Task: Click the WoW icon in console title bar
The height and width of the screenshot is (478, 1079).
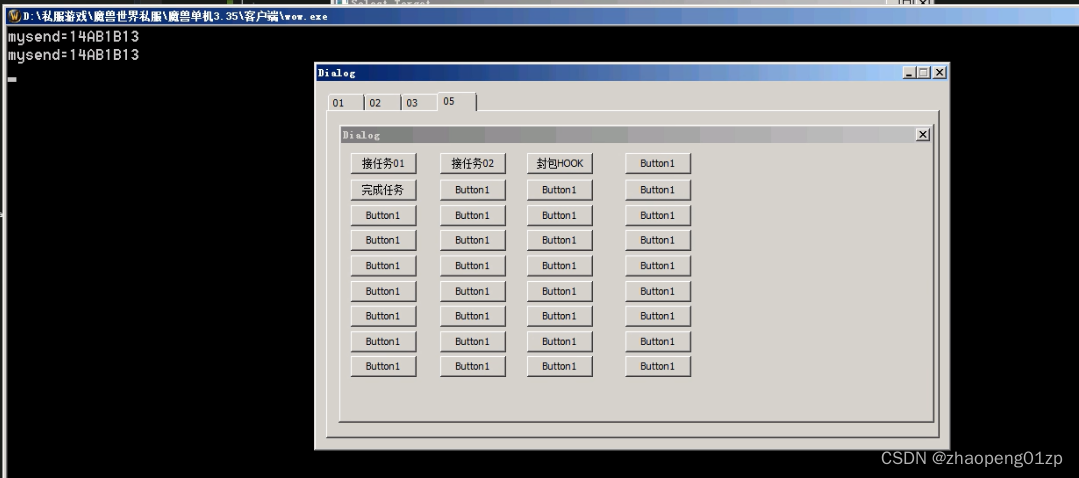Action: click(14, 16)
